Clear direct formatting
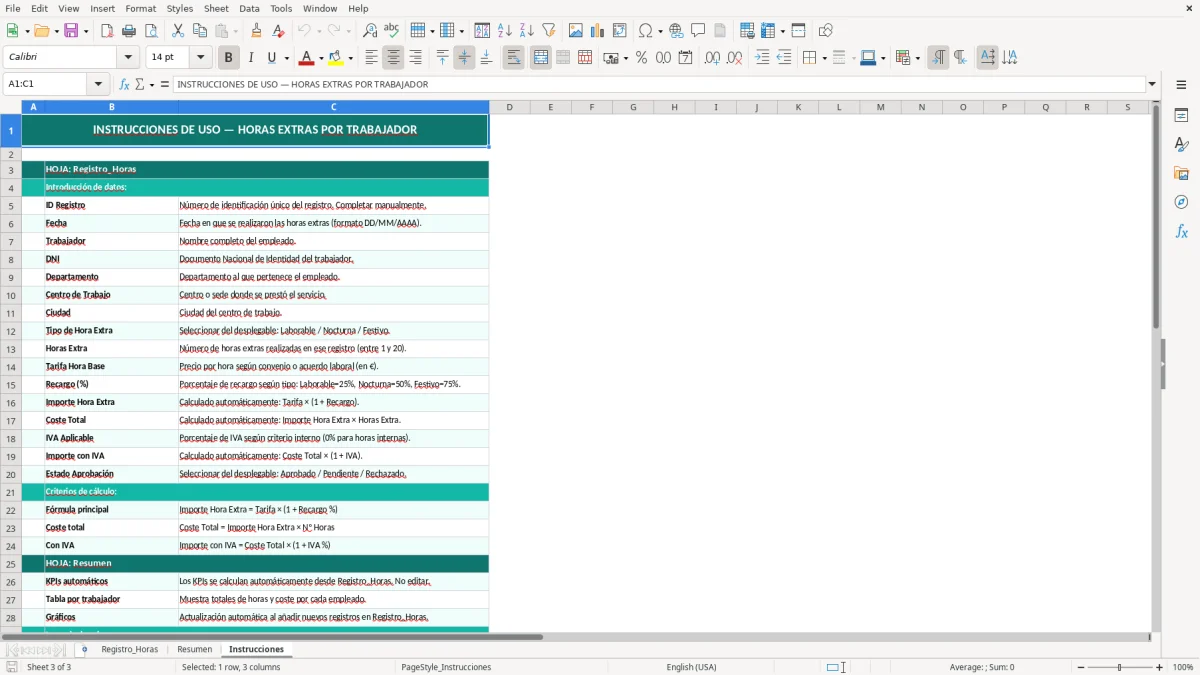The width and height of the screenshot is (1200, 675). (x=278, y=31)
